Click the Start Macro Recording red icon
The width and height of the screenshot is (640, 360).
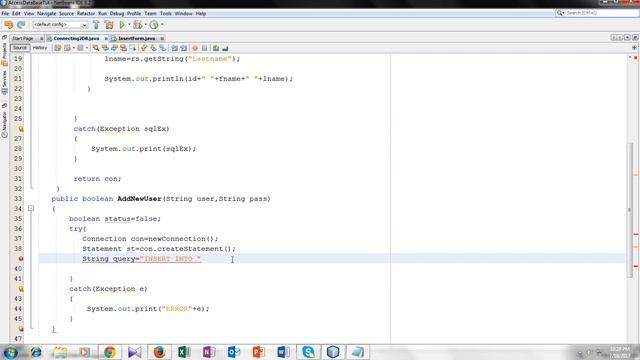195,48
